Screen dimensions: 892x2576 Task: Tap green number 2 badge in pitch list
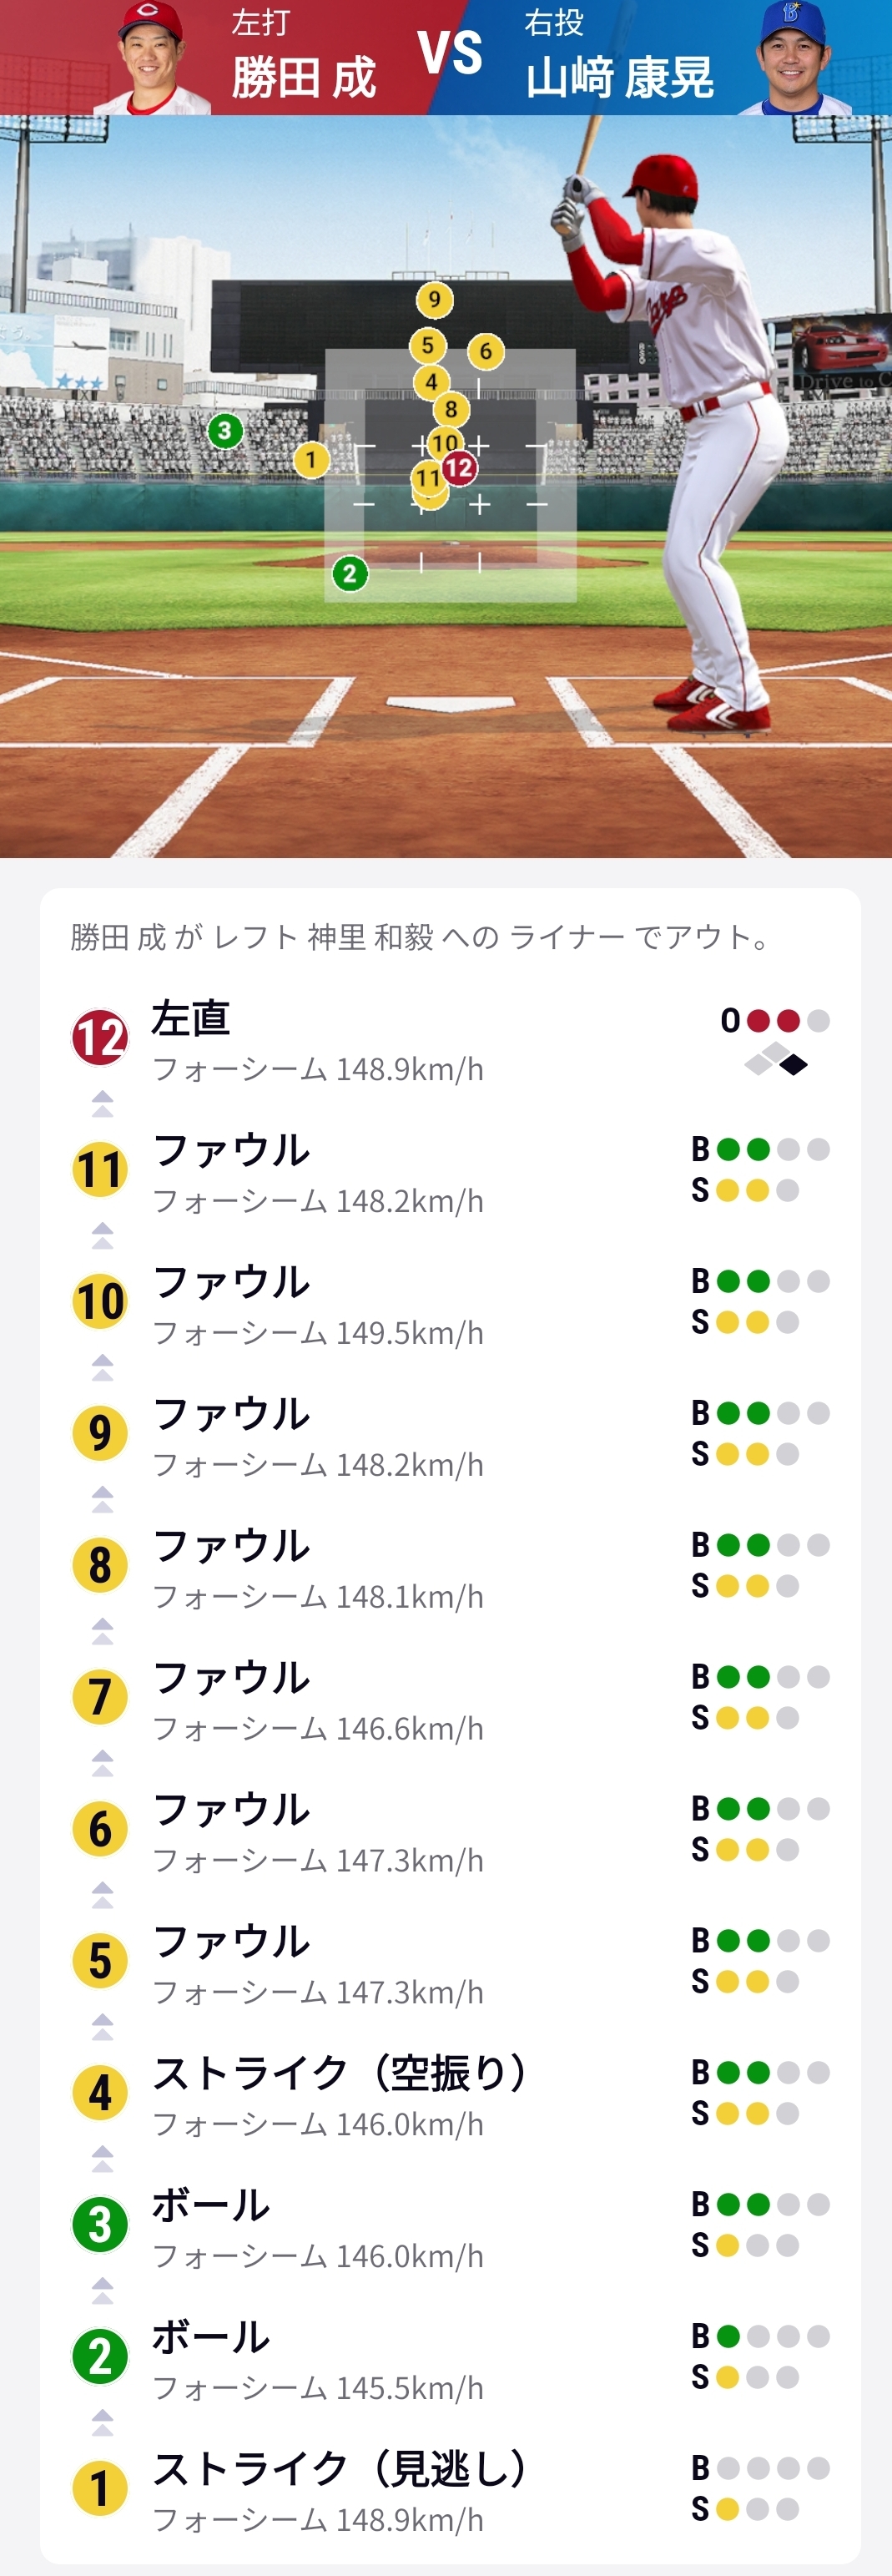coord(100,2357)
